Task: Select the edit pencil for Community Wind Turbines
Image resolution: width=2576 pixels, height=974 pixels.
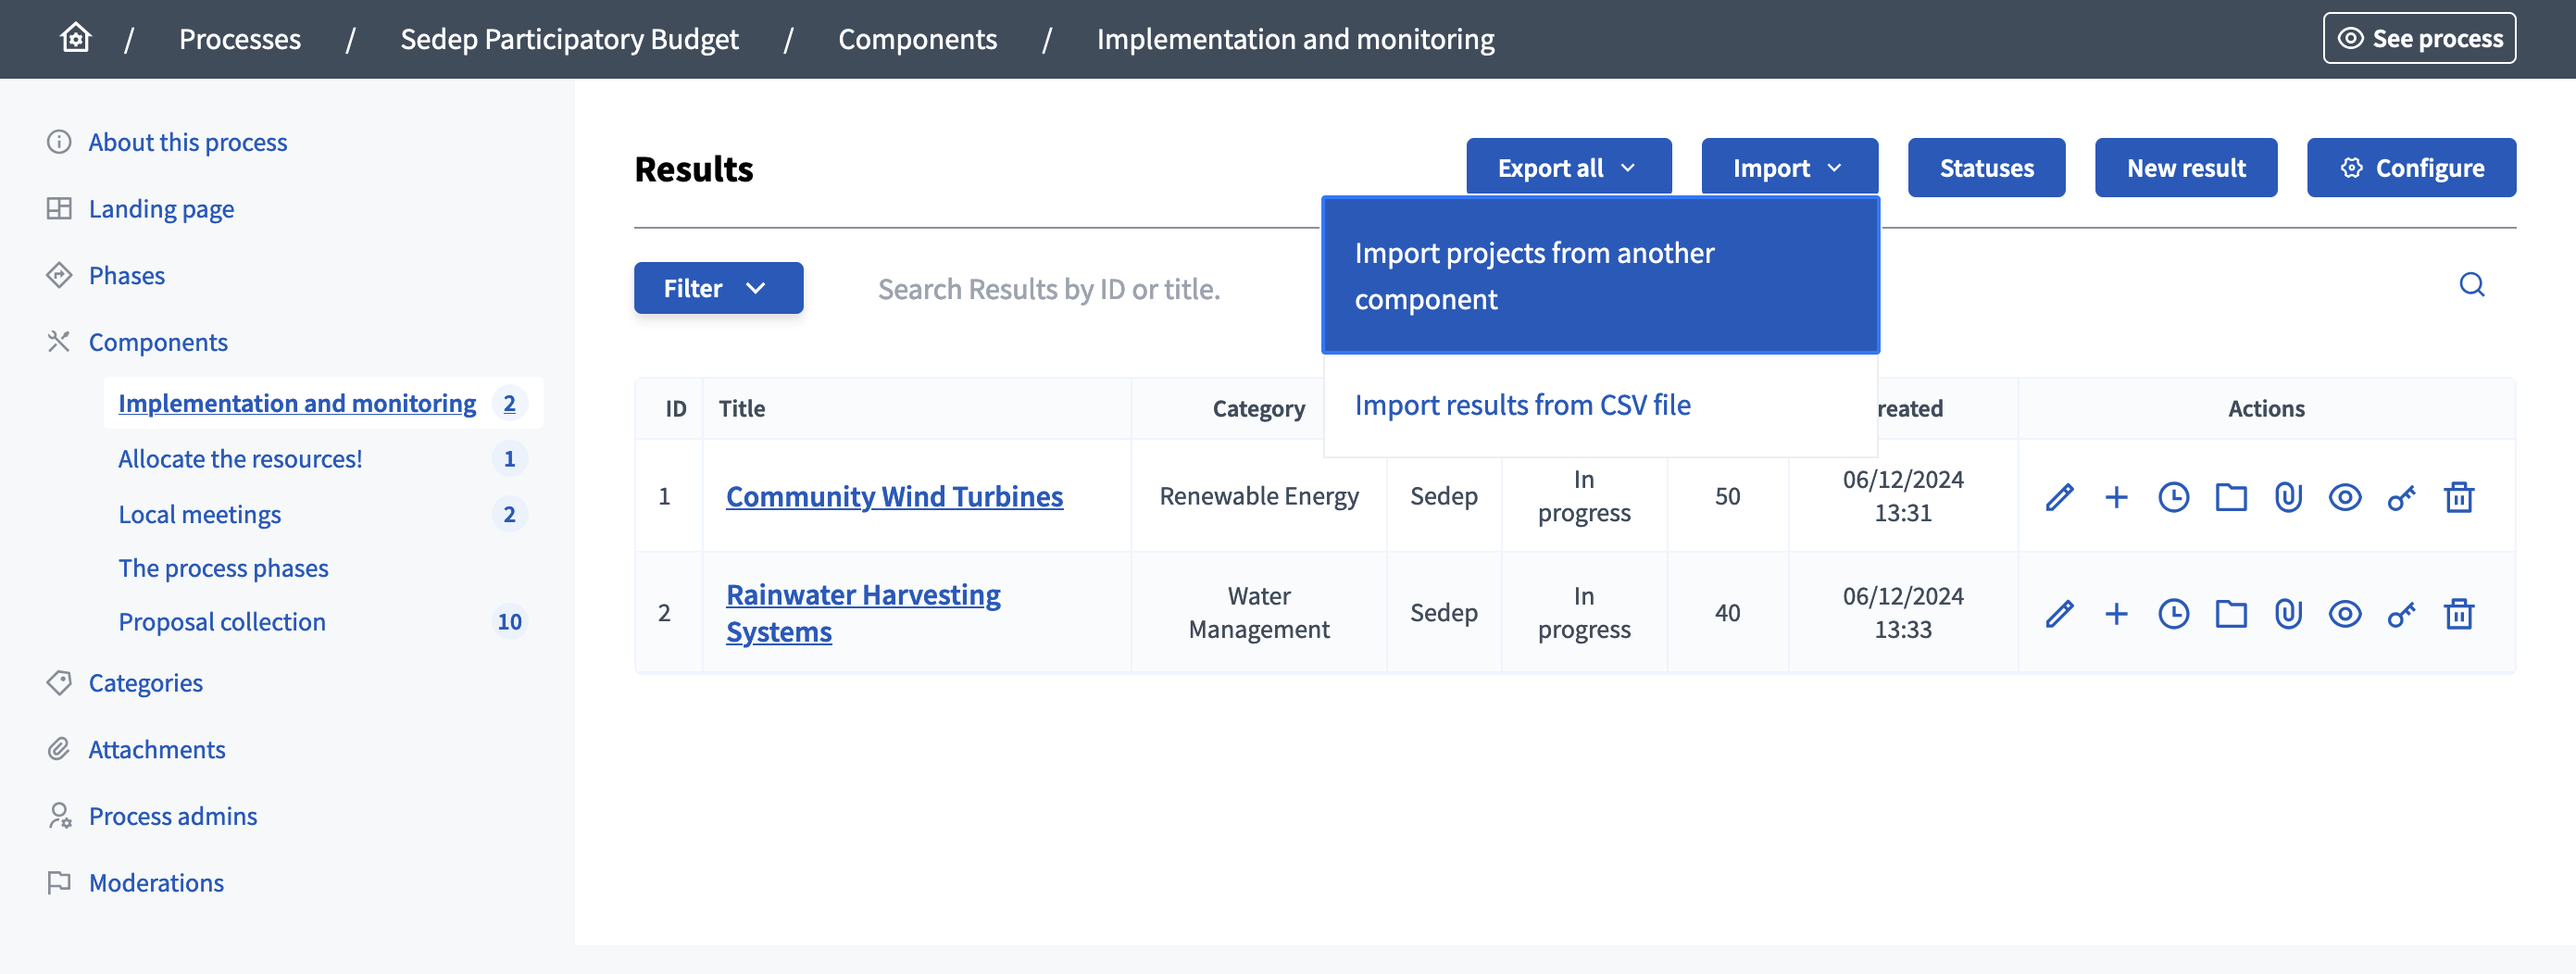Action: [x=2059, y=496]
